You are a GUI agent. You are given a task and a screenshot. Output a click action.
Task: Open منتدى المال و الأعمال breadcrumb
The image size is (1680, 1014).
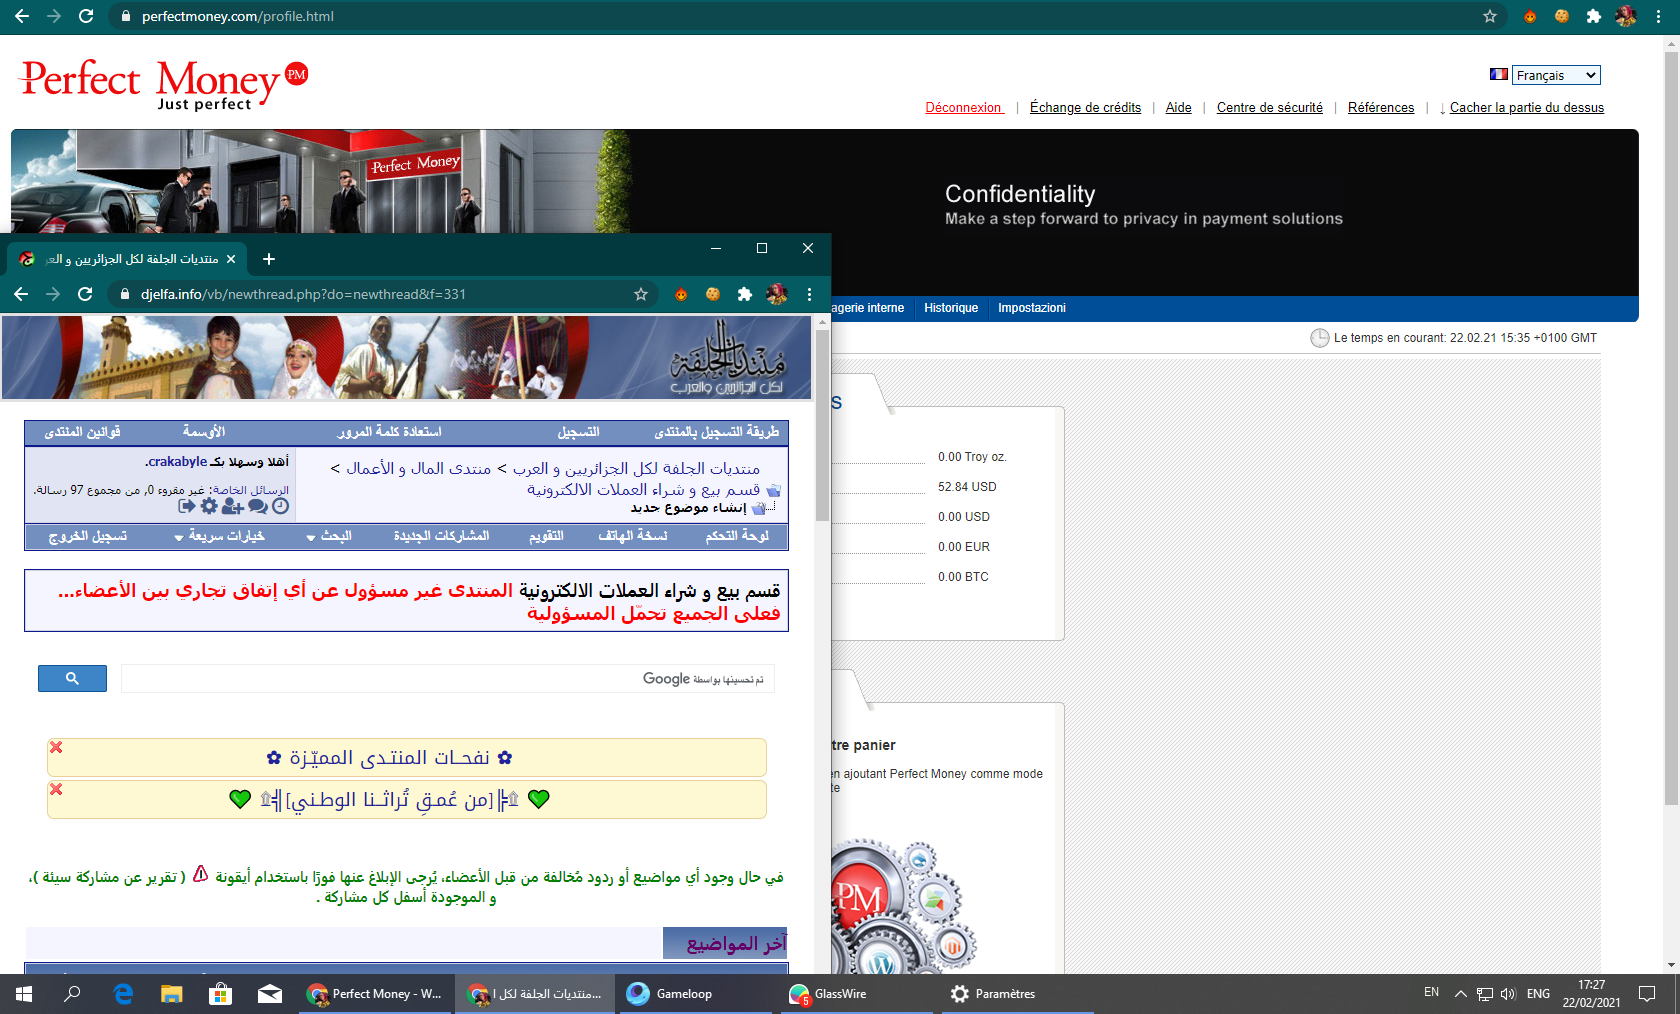419,469
